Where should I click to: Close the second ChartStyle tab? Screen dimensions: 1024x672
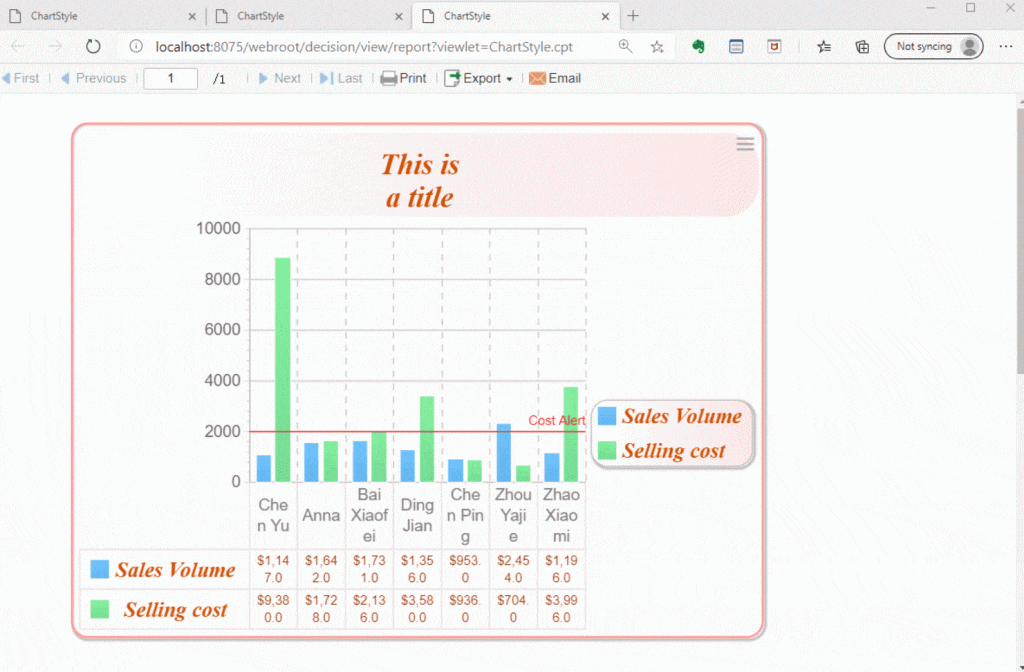click(x=398, y=16)
